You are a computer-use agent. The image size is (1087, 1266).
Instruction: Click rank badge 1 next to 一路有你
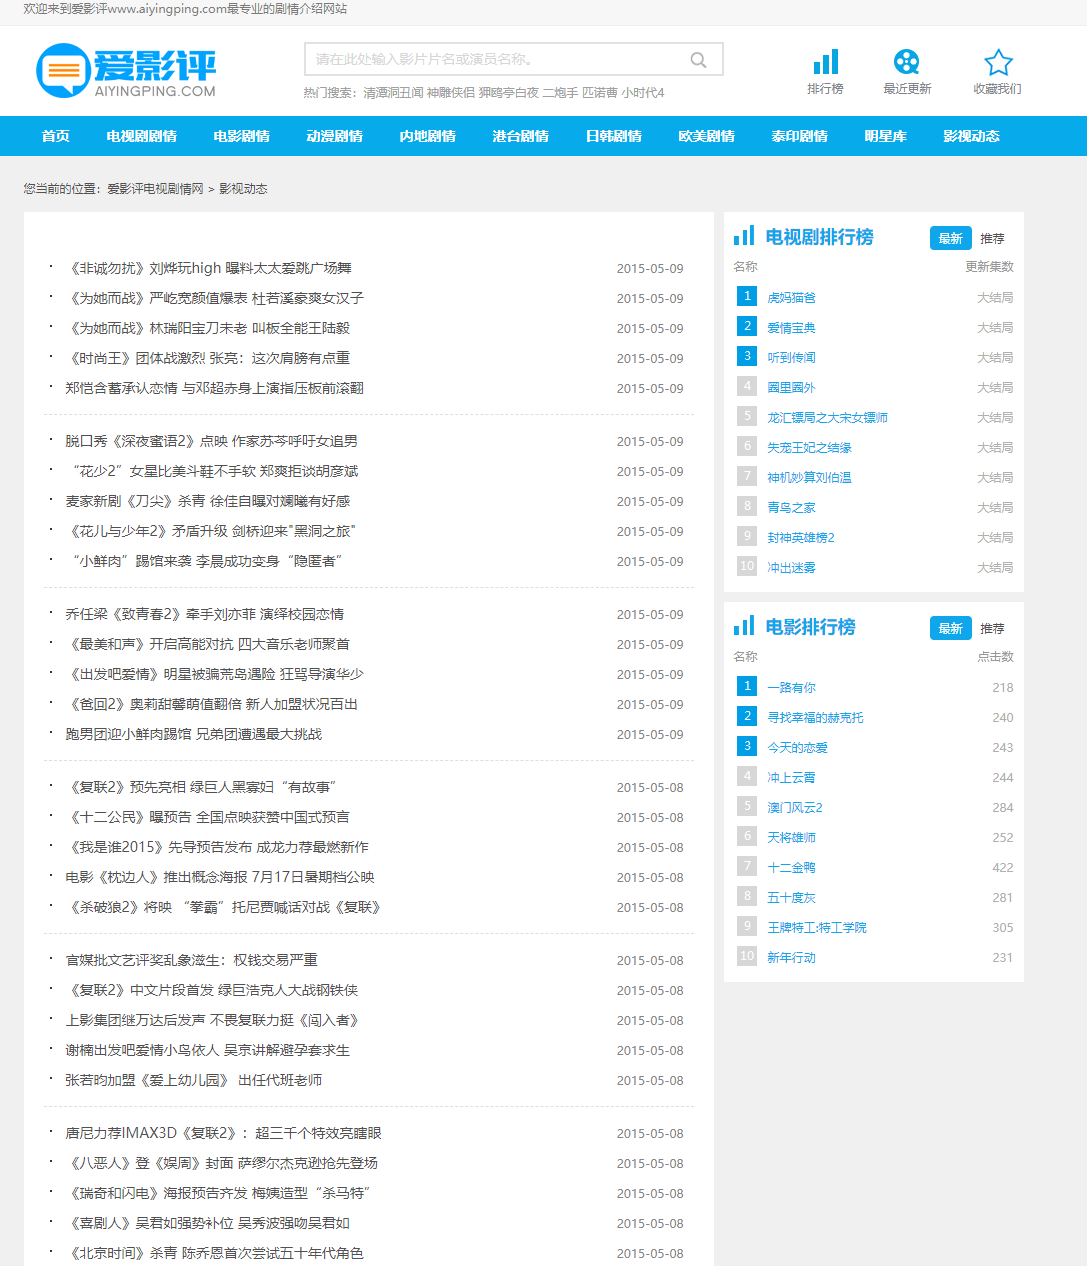pyautogui.click(x=747, y=686)
